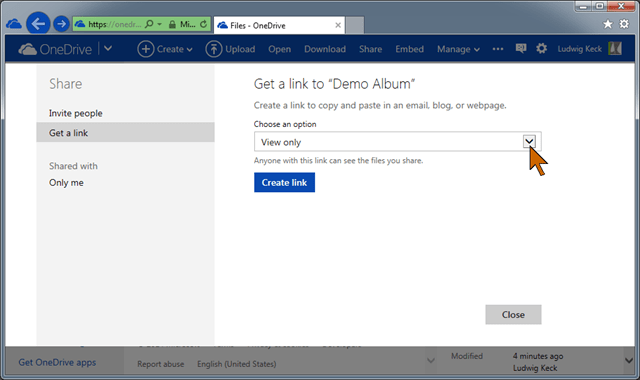
Task: Select the Files - OneDrive tab
Action: tap(279, 25)
